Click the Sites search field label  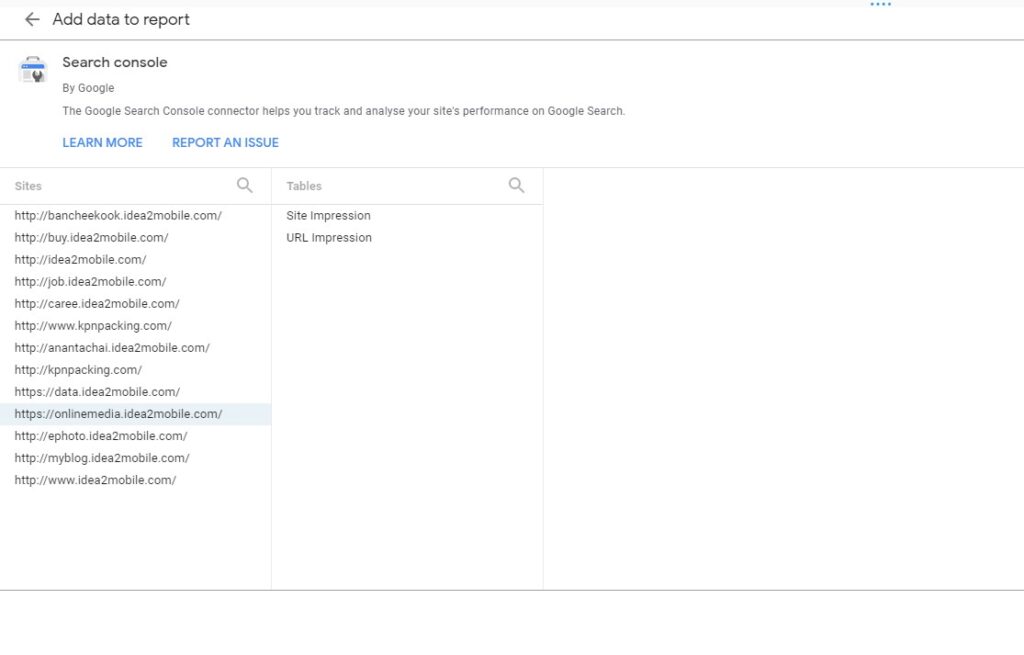pos(28,186)
